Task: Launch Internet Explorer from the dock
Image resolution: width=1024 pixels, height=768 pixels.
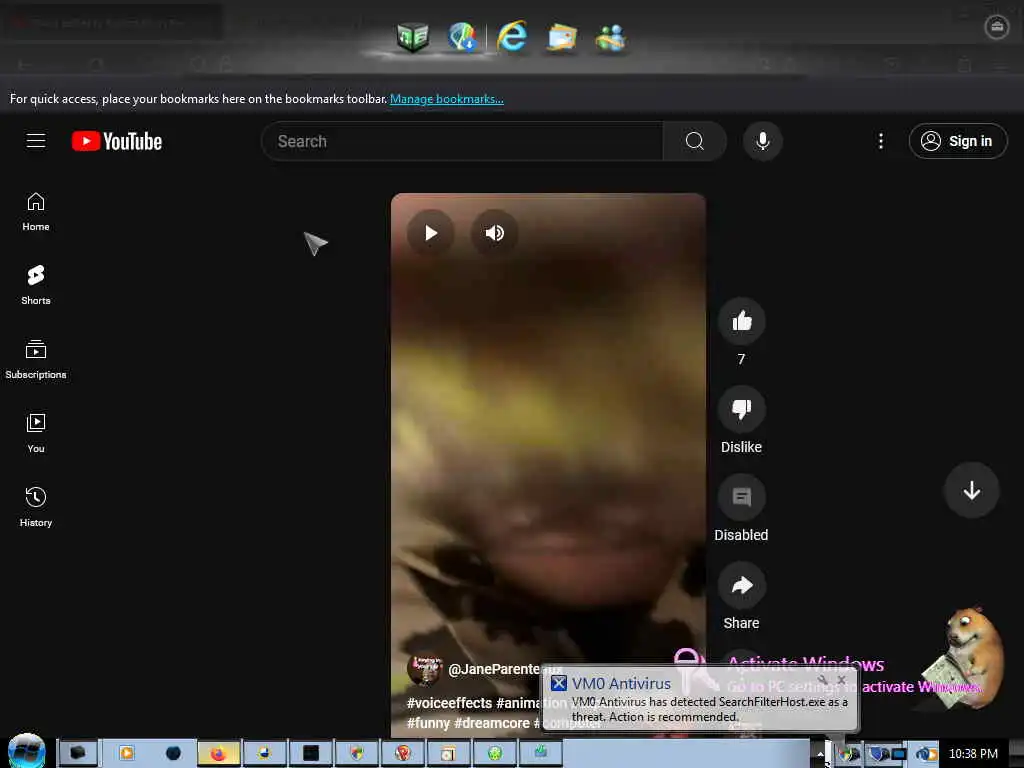Action: click(512, 36)
